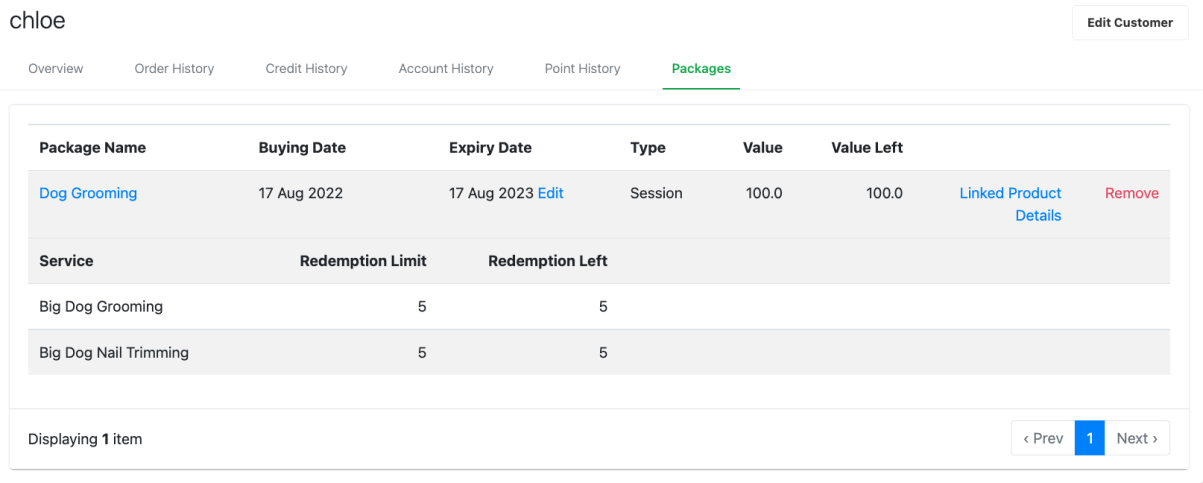Advance with the Next pagination button
The width and height of the screenshot is (1203, 483).
tap(1137, 438)
